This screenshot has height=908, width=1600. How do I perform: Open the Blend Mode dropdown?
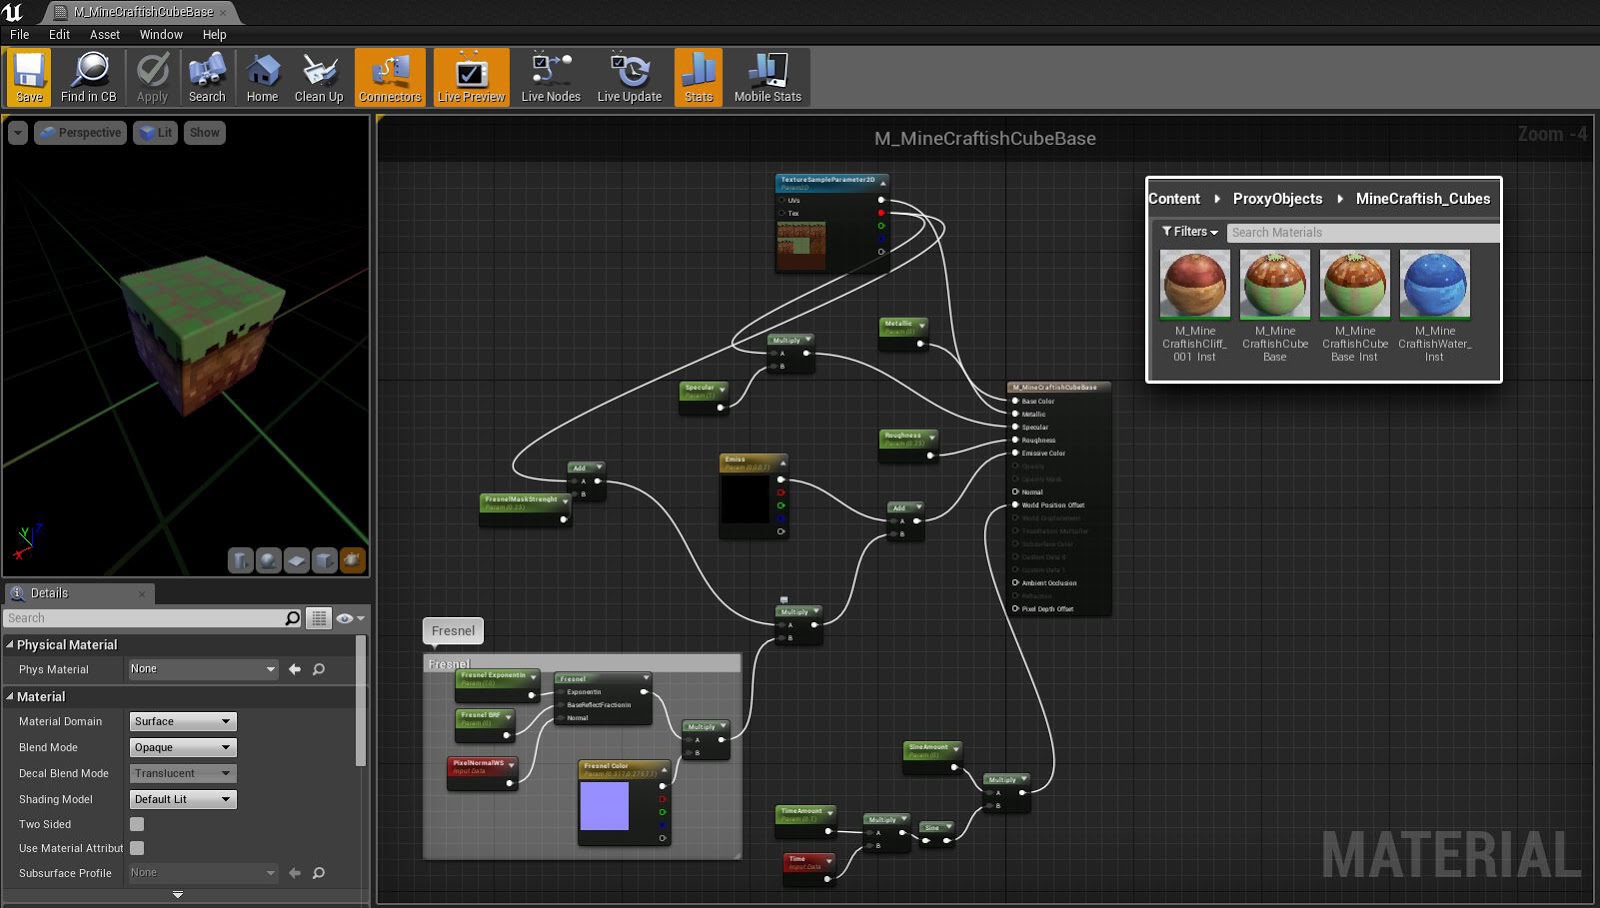pyautogui.click(x=183, y=747)
